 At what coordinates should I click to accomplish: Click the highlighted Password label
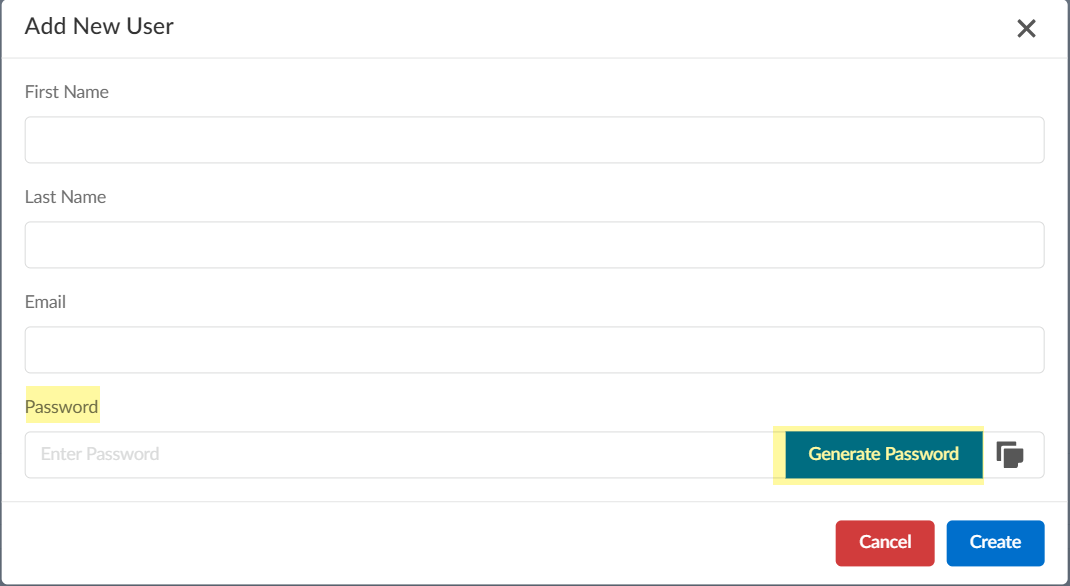61,407
